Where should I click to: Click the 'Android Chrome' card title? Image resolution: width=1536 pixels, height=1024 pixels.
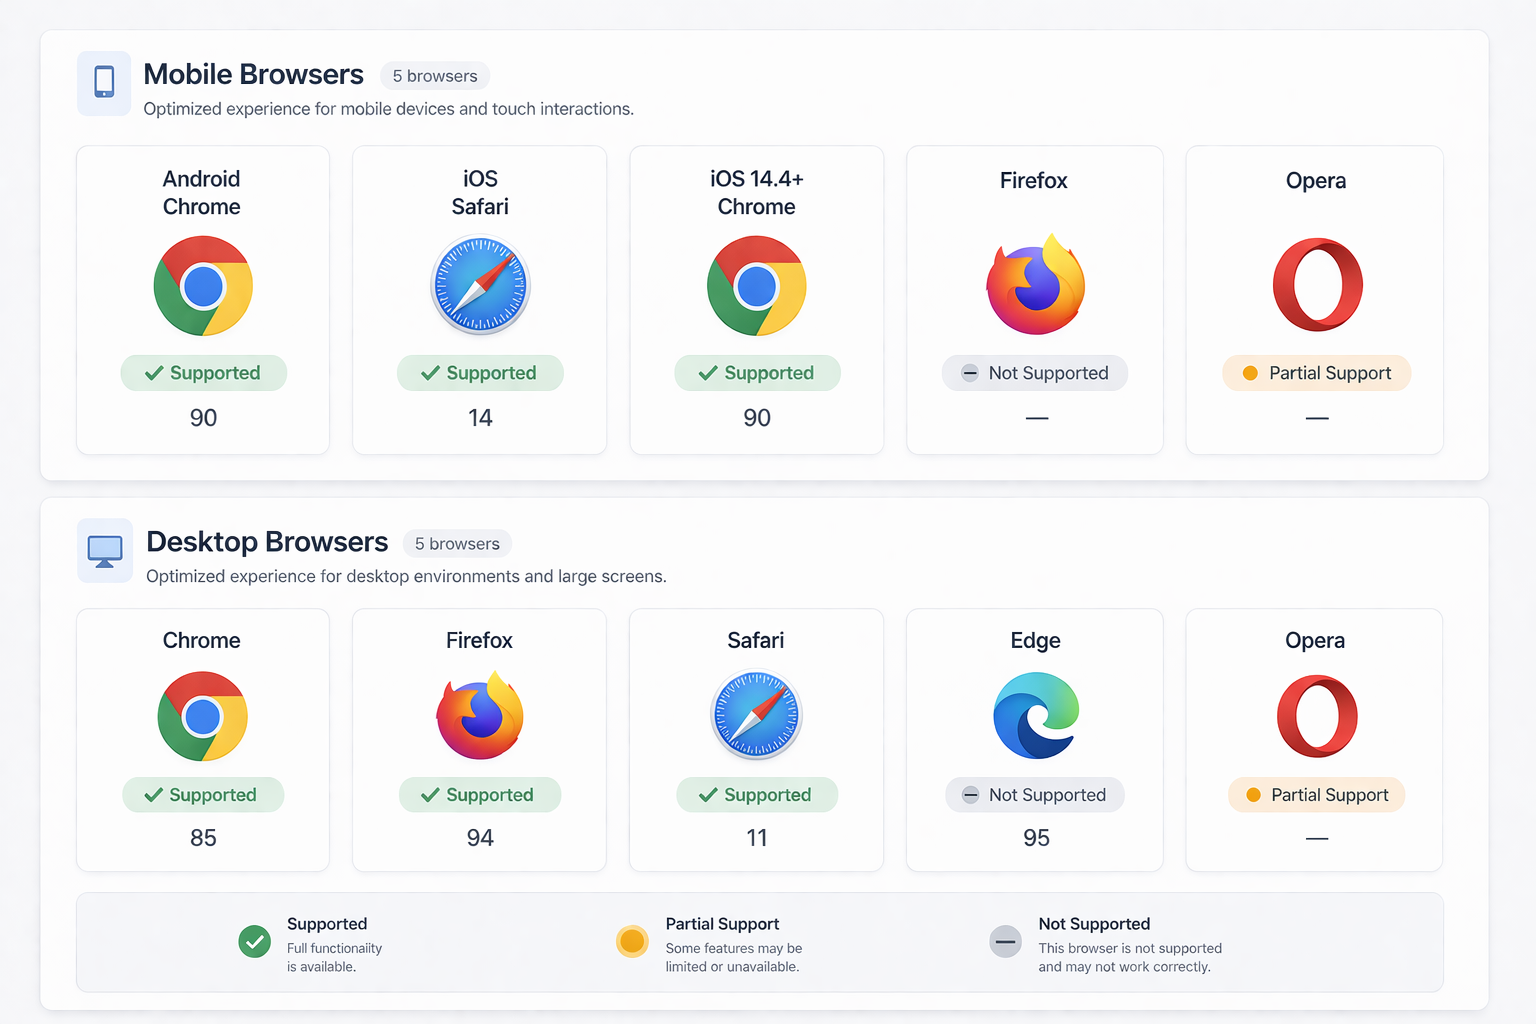202,193
